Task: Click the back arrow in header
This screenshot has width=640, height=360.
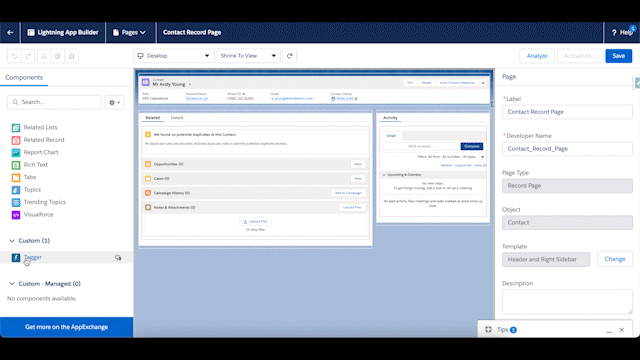Action: (x=10, y=32)
